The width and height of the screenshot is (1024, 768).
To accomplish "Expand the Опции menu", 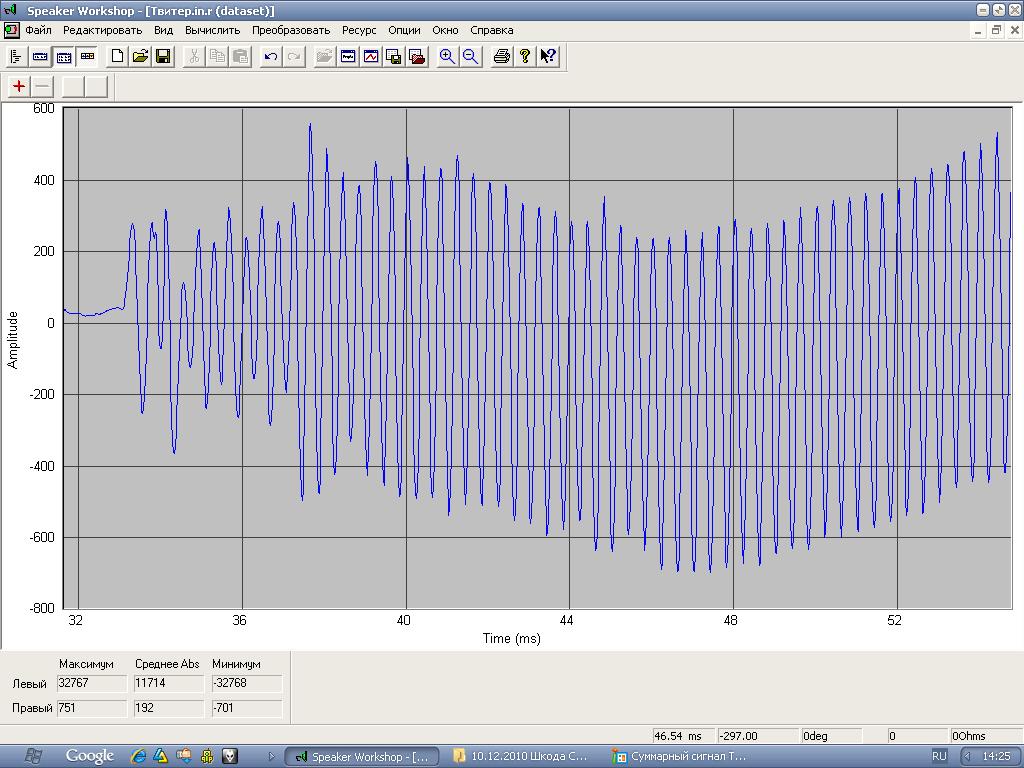I will coord(404,30).
